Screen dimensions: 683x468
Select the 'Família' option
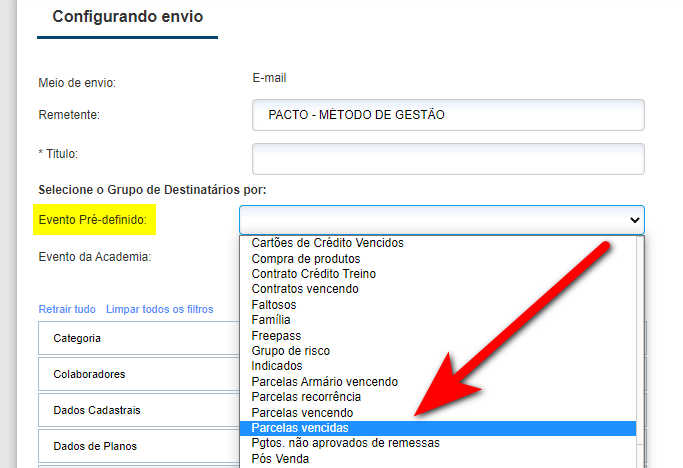pyautogui.click(x=271, y=320)
